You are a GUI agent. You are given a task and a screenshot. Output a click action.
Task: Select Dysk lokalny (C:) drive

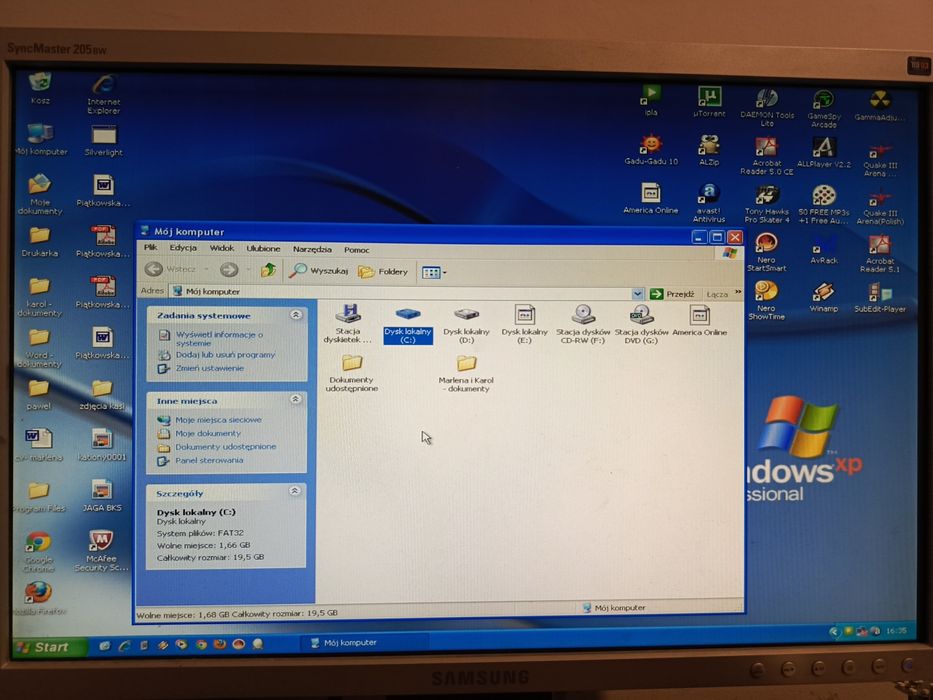408,324
